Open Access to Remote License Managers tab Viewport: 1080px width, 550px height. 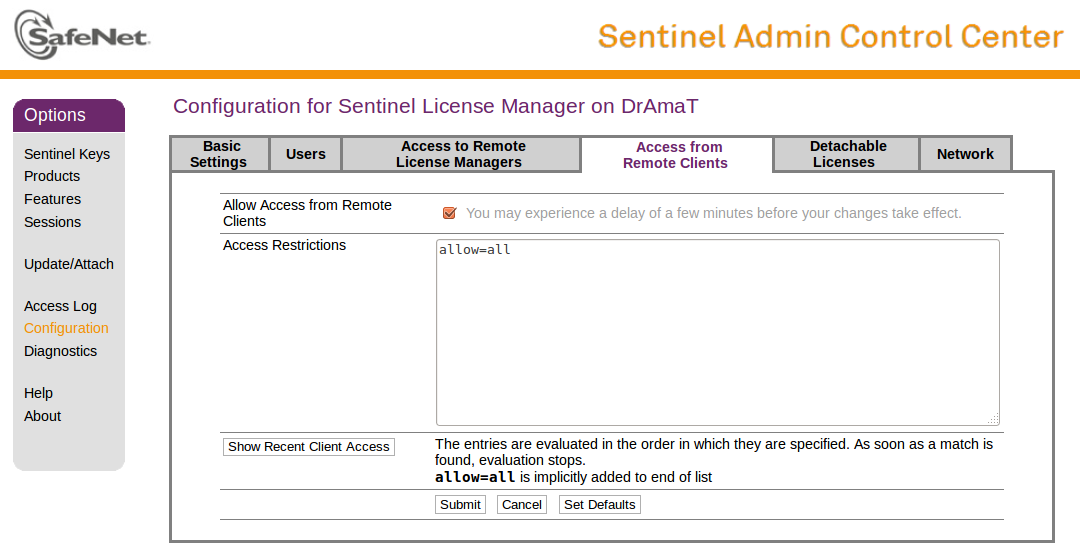(x=460, y=154)
